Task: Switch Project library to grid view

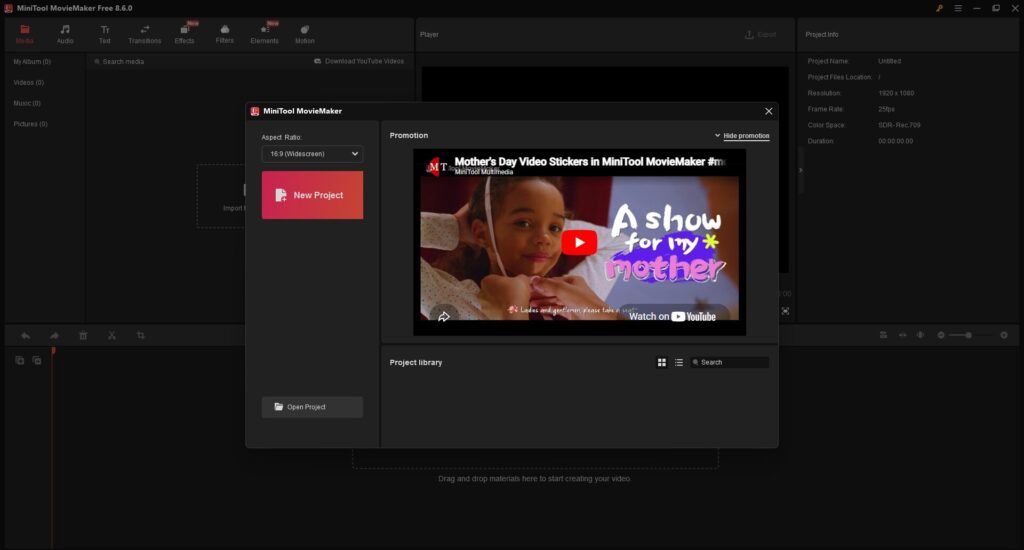Action: coord(662,363)
